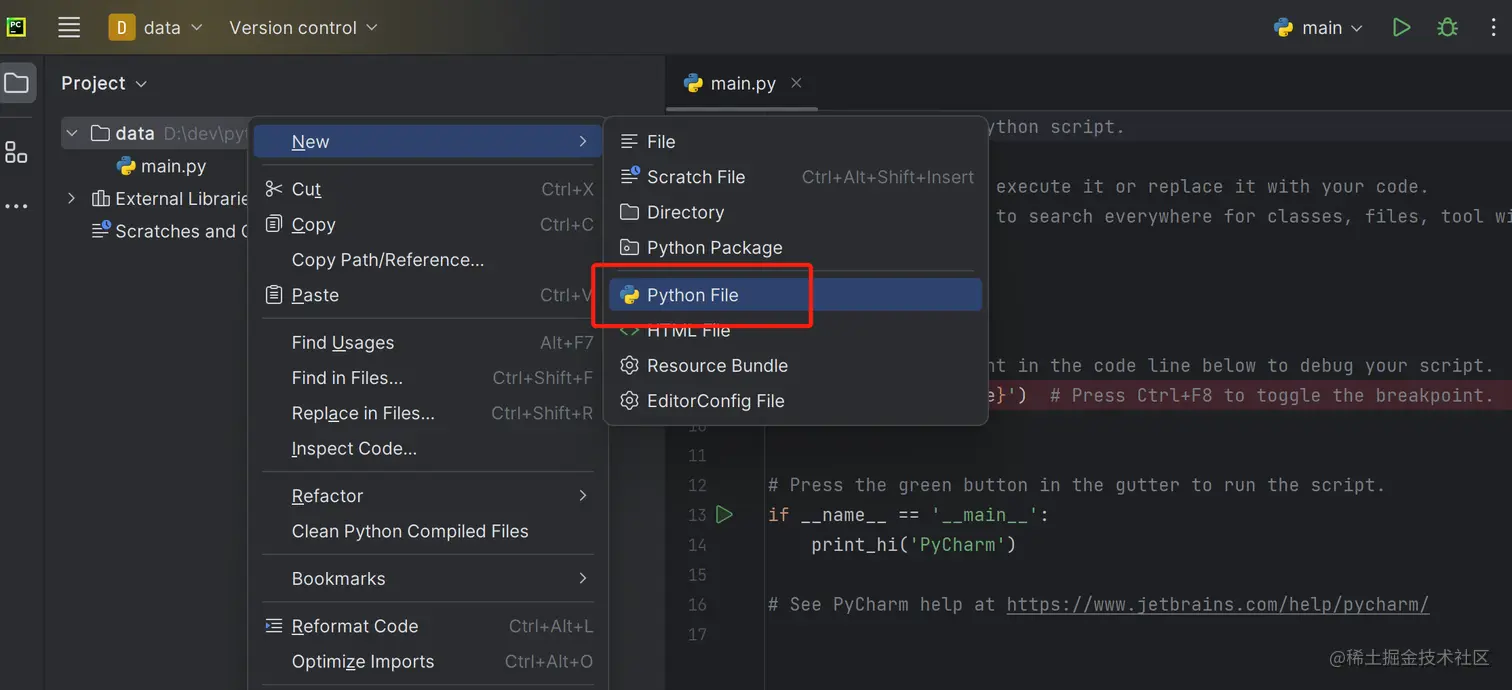Click the File icon in New submenu
The image size is (1512, 690).
629,141
